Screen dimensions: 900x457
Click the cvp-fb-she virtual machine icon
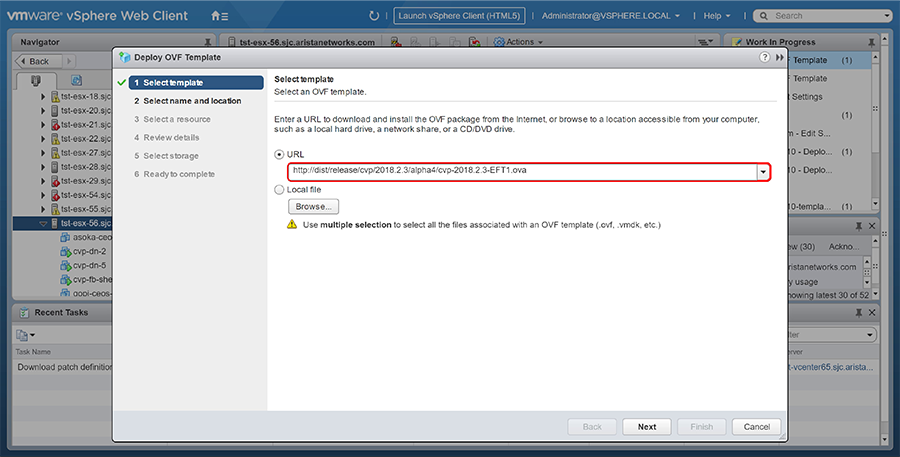(x=65, y=280)
